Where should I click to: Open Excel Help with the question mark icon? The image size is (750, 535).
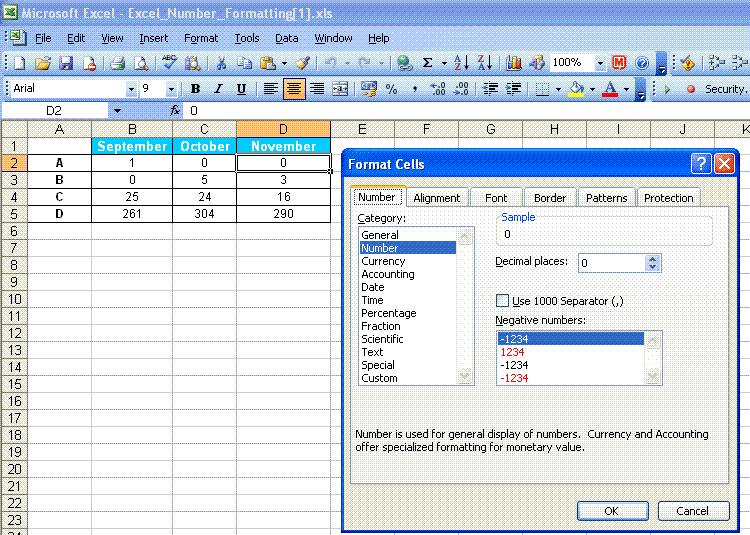(642, 63)
